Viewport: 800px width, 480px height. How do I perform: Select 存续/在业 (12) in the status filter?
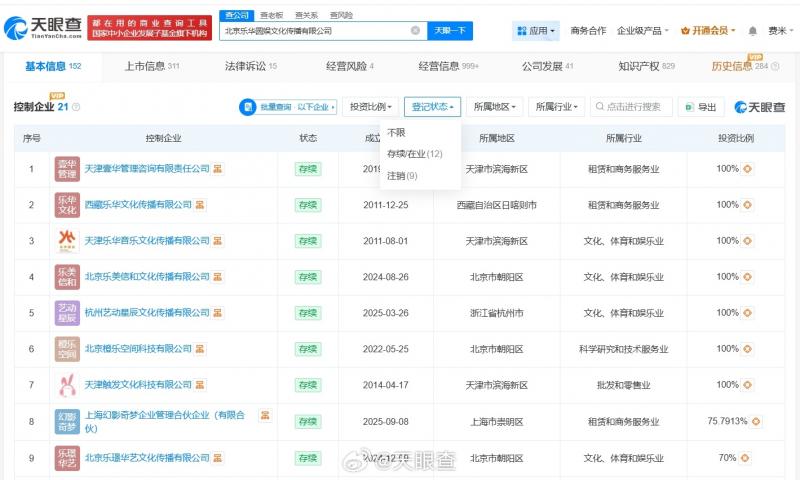[x=414, y=154]
